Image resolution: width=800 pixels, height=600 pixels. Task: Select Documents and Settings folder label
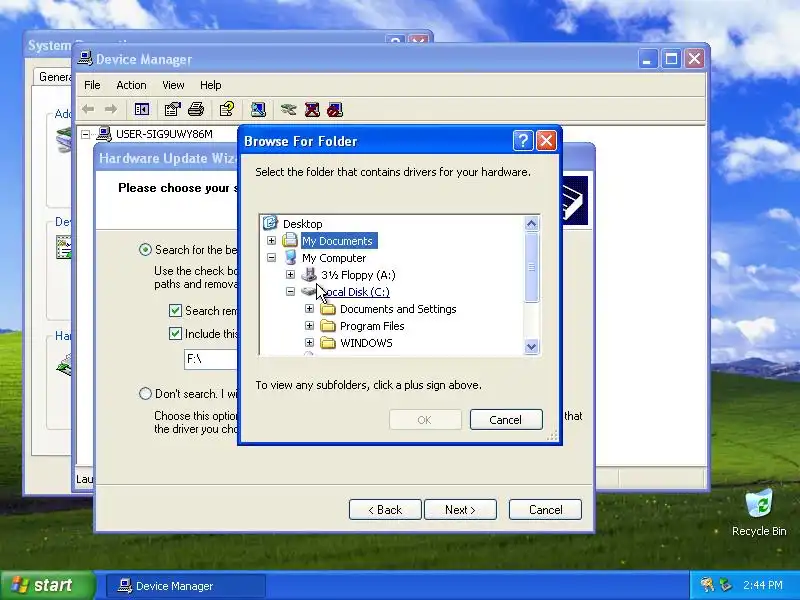click(x=398, y=309)
